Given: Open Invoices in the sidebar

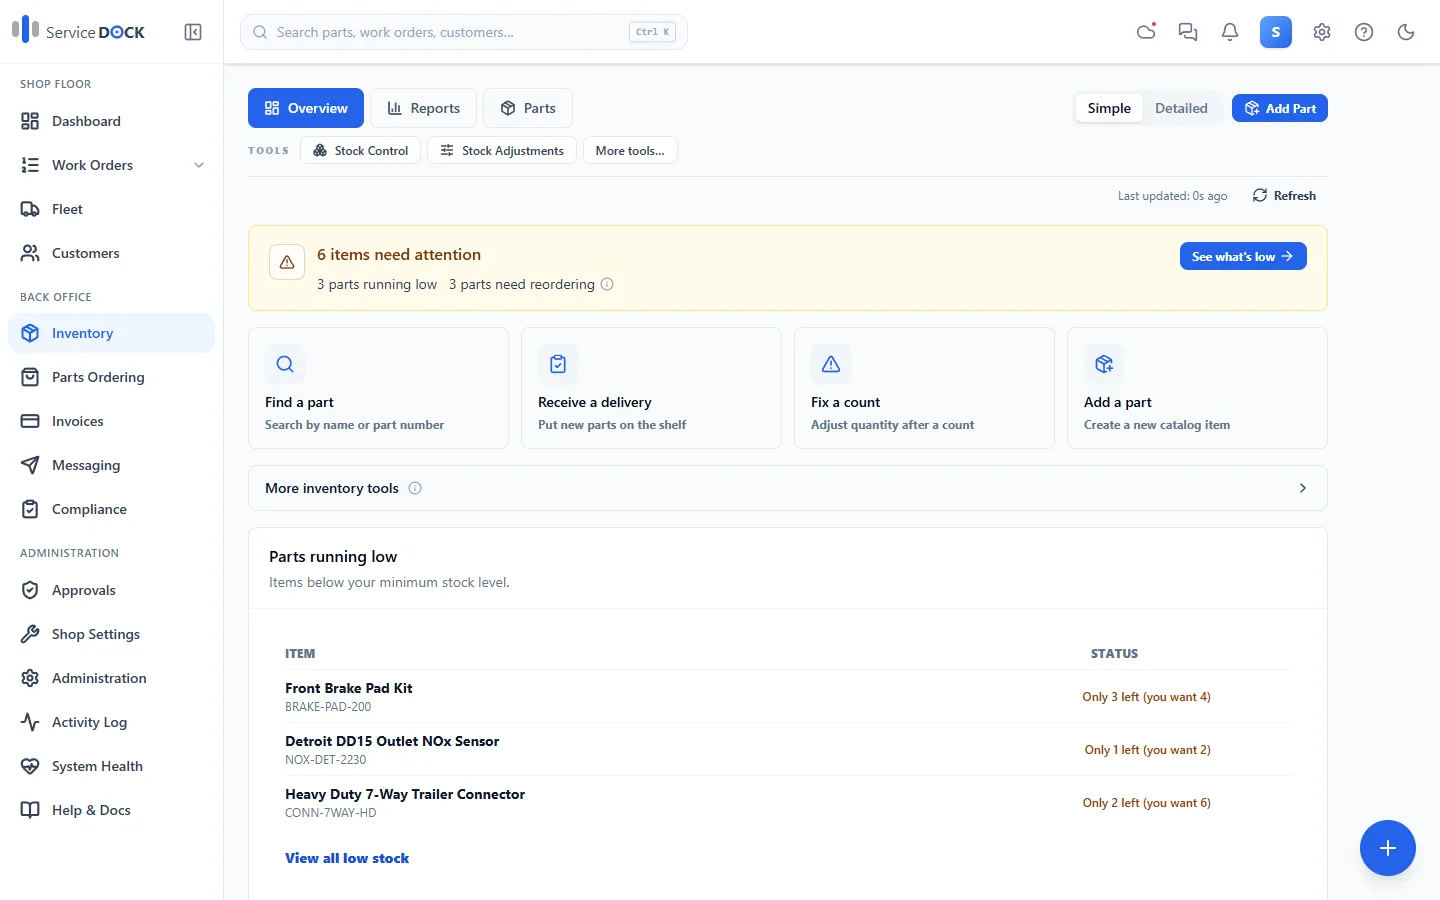Looking at the screenshot, I should tap(111, 421).
